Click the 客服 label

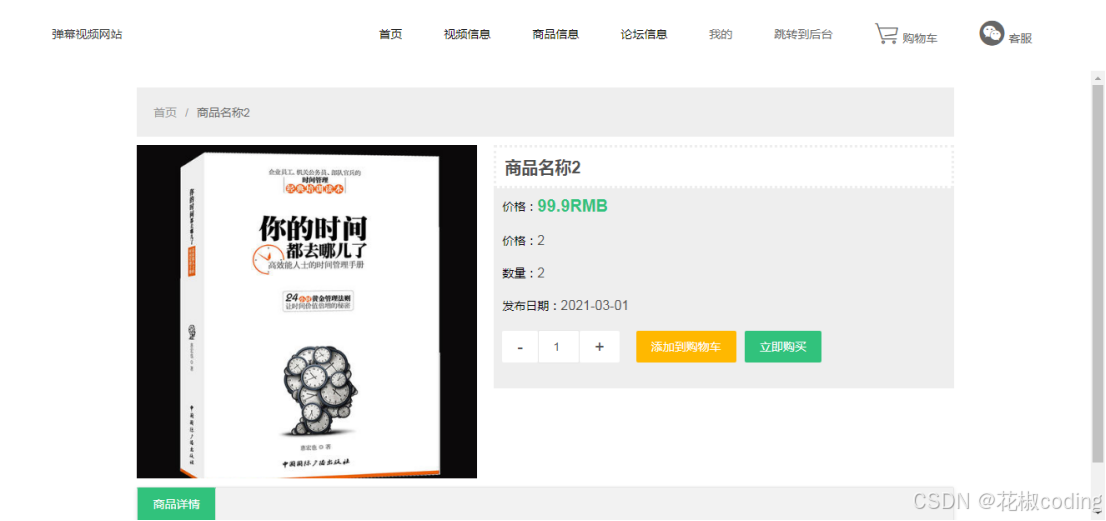coord(1020,39)
